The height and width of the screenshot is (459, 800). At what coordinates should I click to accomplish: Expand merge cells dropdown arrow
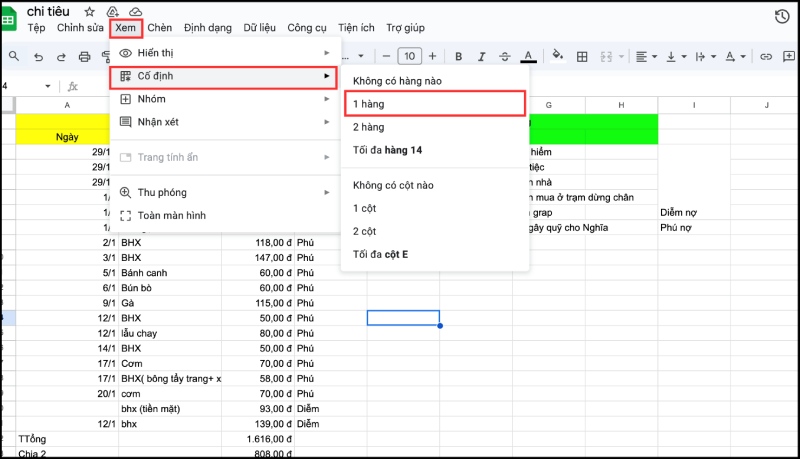coord(621,57)
